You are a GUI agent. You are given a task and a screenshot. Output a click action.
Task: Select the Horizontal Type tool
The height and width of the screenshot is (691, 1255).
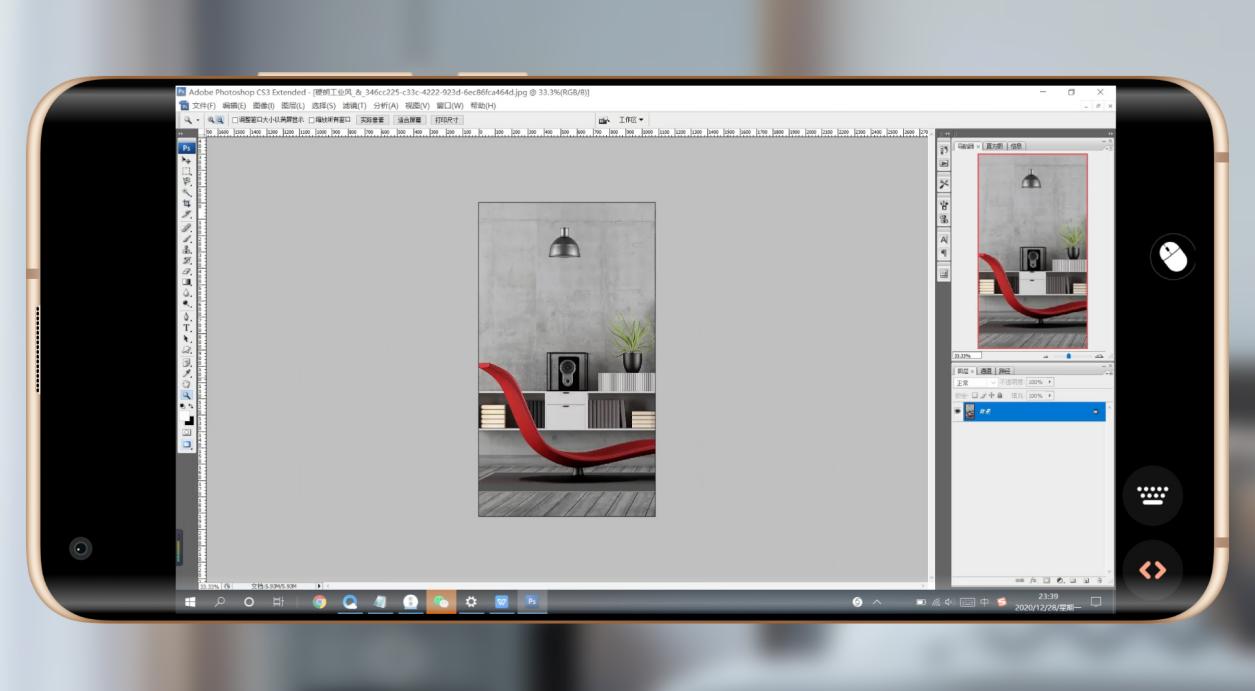(186, 328)
